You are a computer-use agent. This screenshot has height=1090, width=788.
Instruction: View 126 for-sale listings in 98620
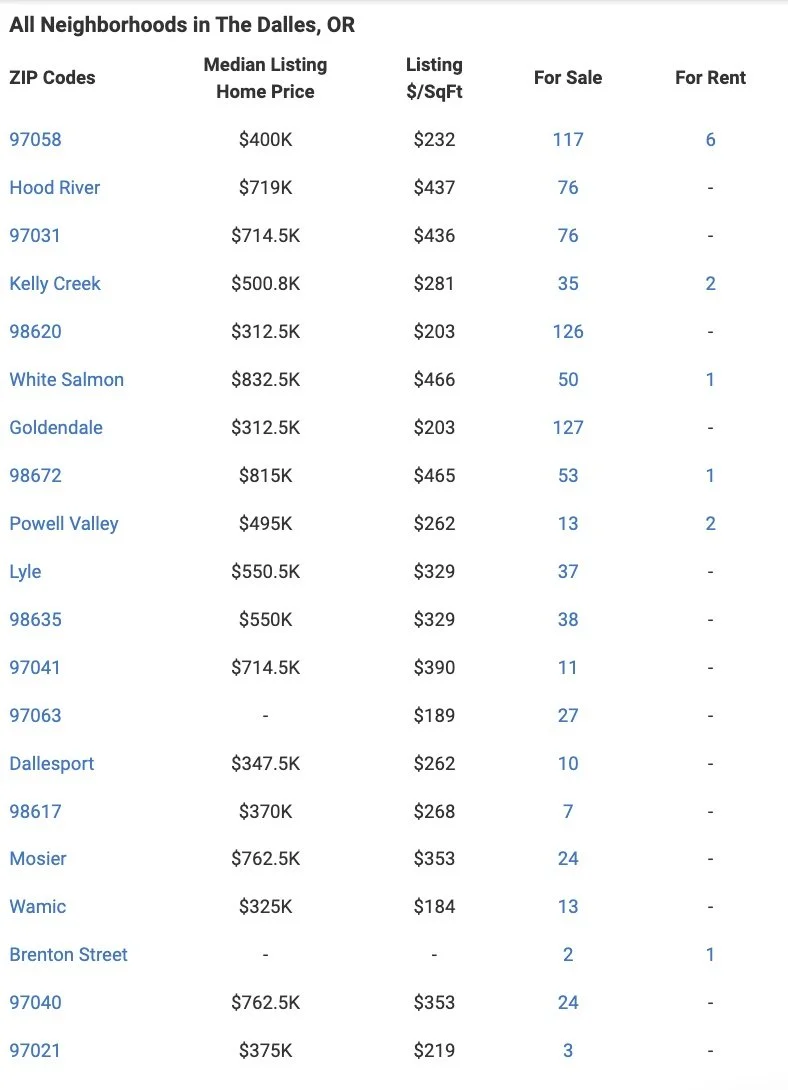click(568, 332)
